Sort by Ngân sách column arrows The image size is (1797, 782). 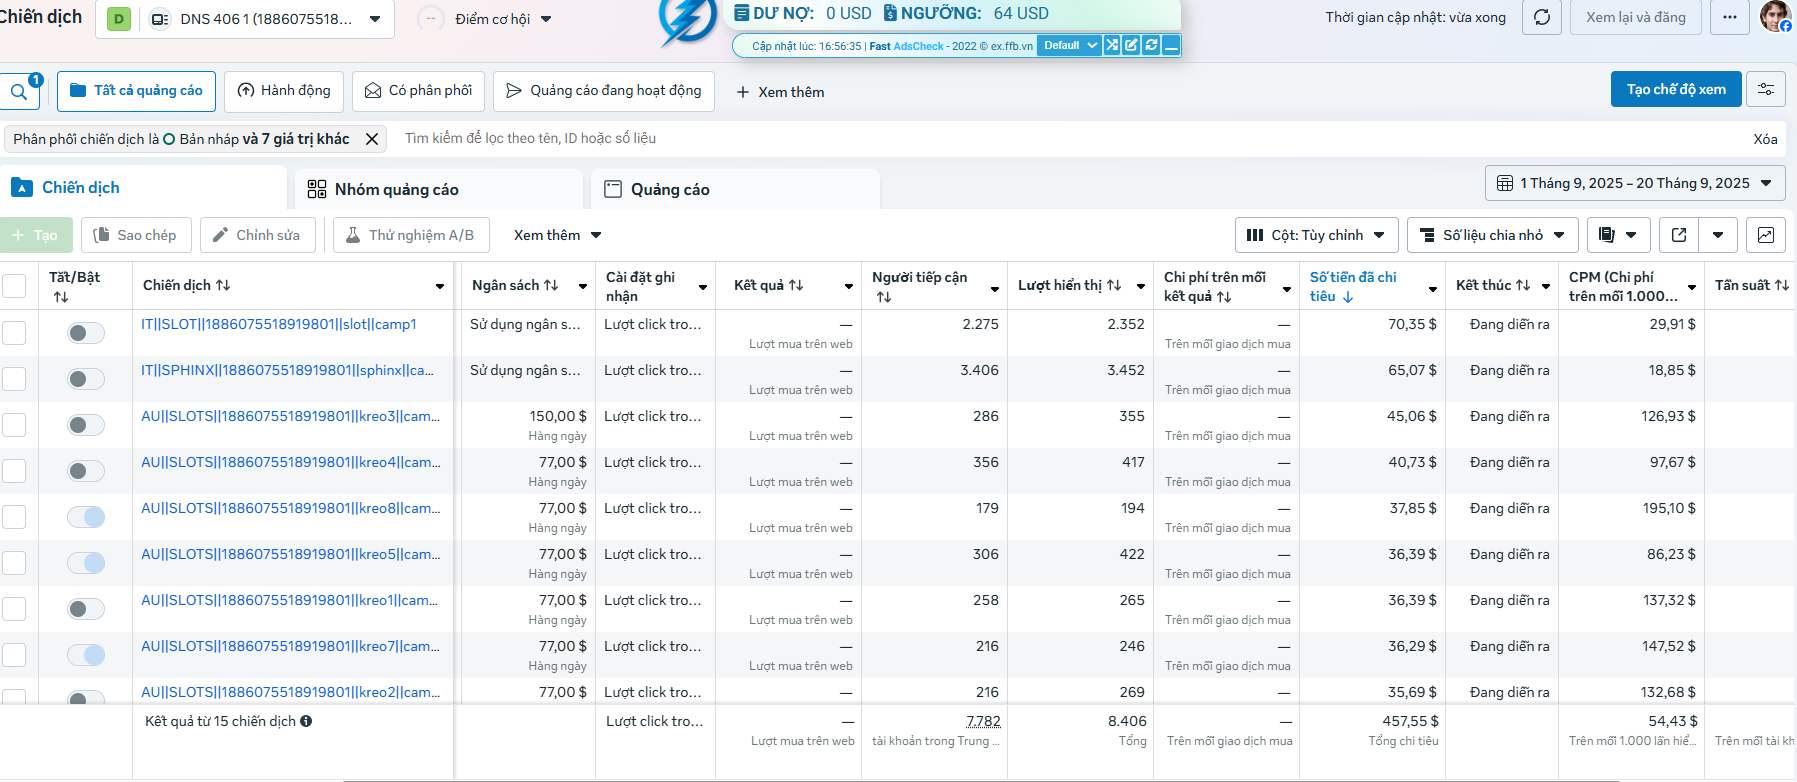pyautogui.click(x=551, y=285)
